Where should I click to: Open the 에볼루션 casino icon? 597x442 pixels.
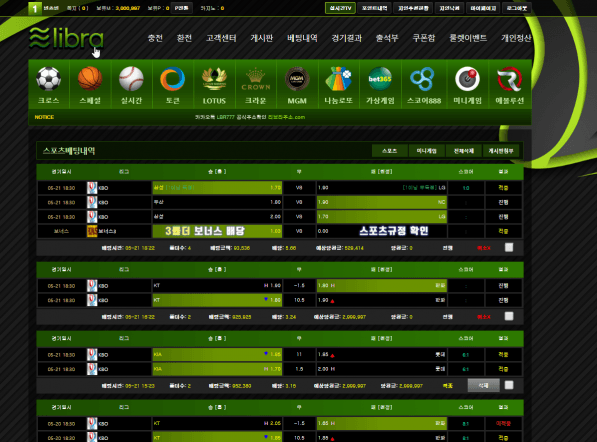[510, 85]
